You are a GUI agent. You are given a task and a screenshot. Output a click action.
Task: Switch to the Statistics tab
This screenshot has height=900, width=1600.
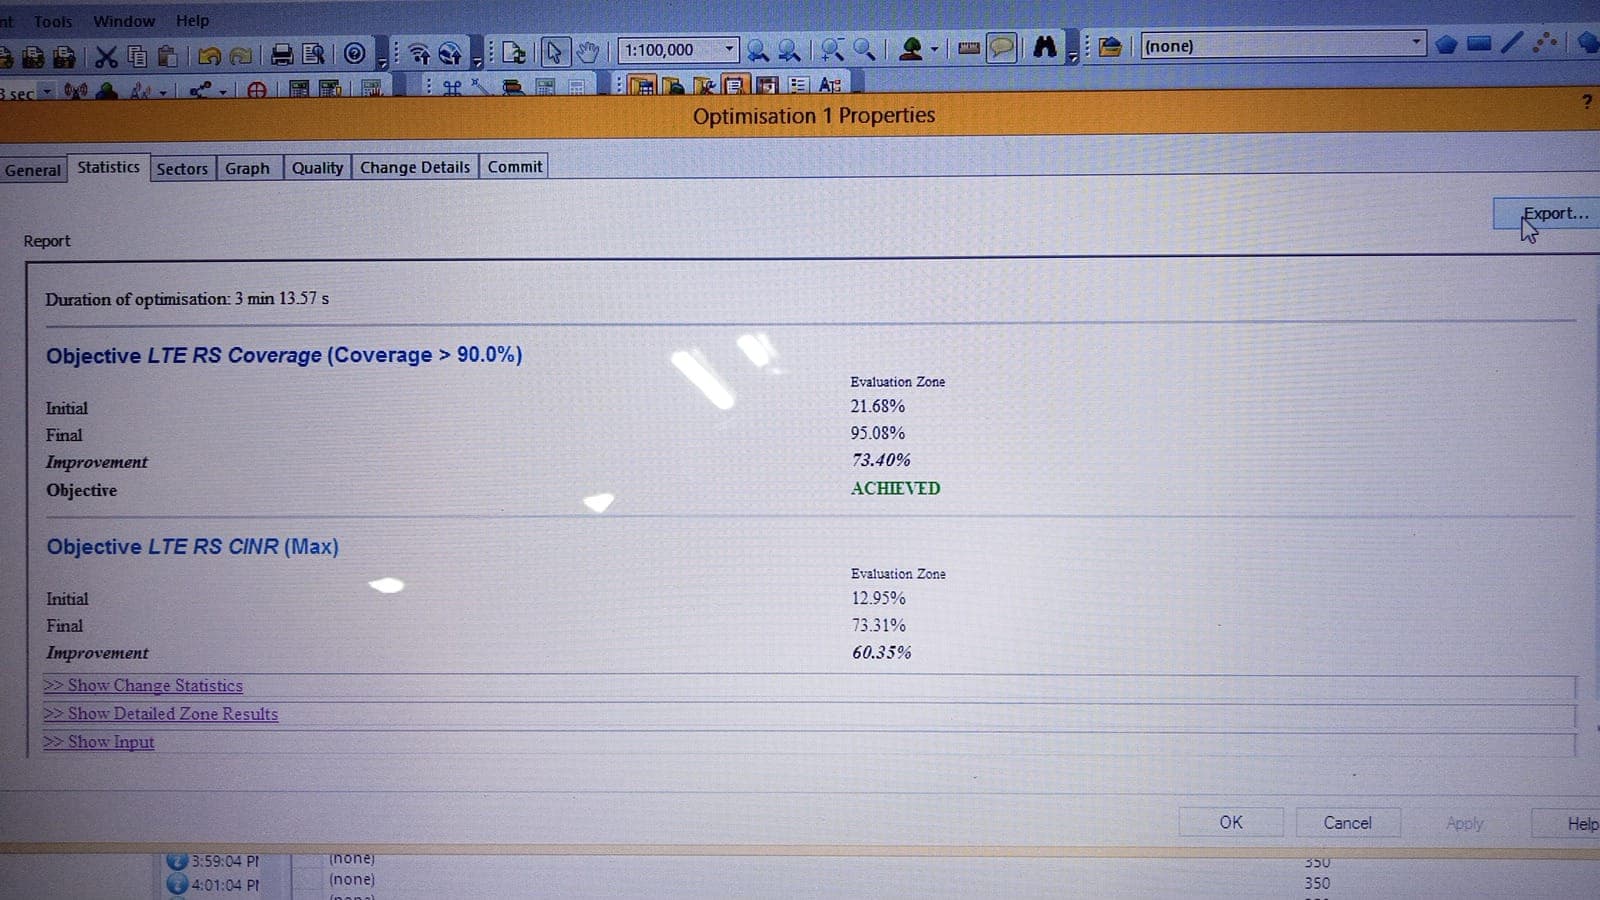[x=109, y=167]
